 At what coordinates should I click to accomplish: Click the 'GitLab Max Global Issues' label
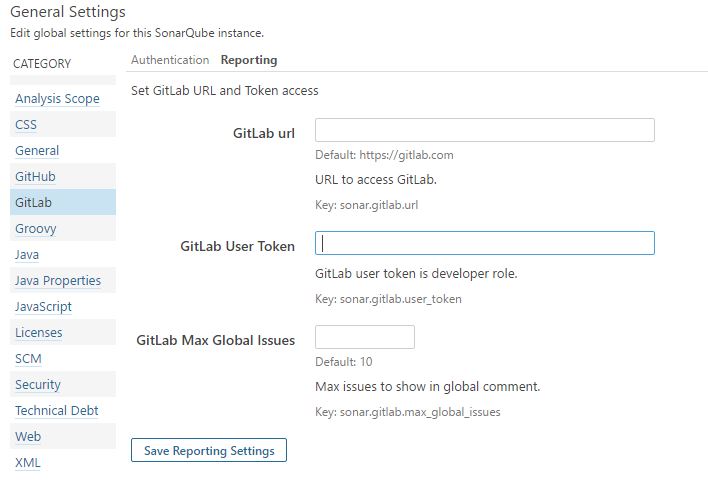coord(216,340)
